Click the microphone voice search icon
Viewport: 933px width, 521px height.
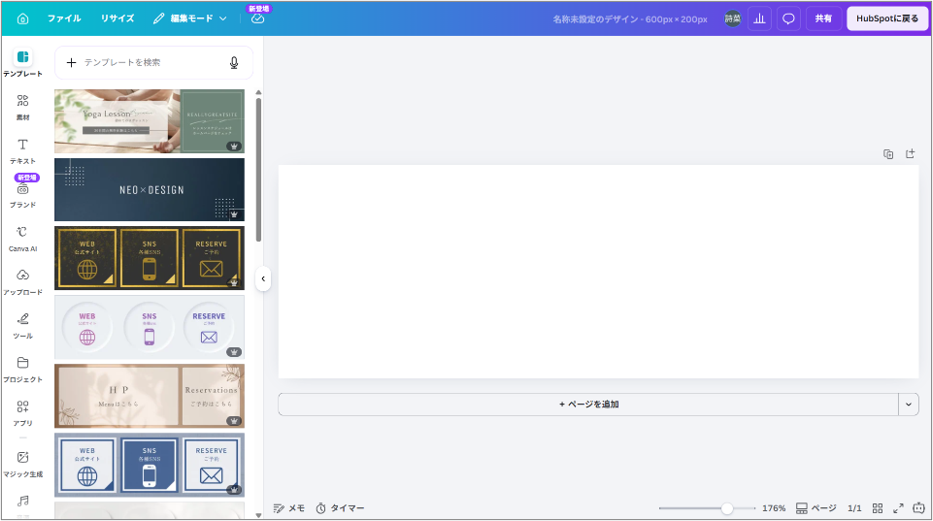pos(234,62)
